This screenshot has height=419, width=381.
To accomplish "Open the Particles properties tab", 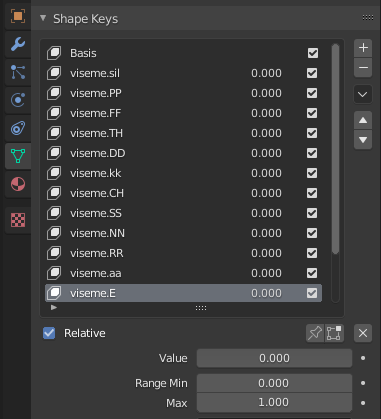I will pyautogui.click(x=18, y=72).
